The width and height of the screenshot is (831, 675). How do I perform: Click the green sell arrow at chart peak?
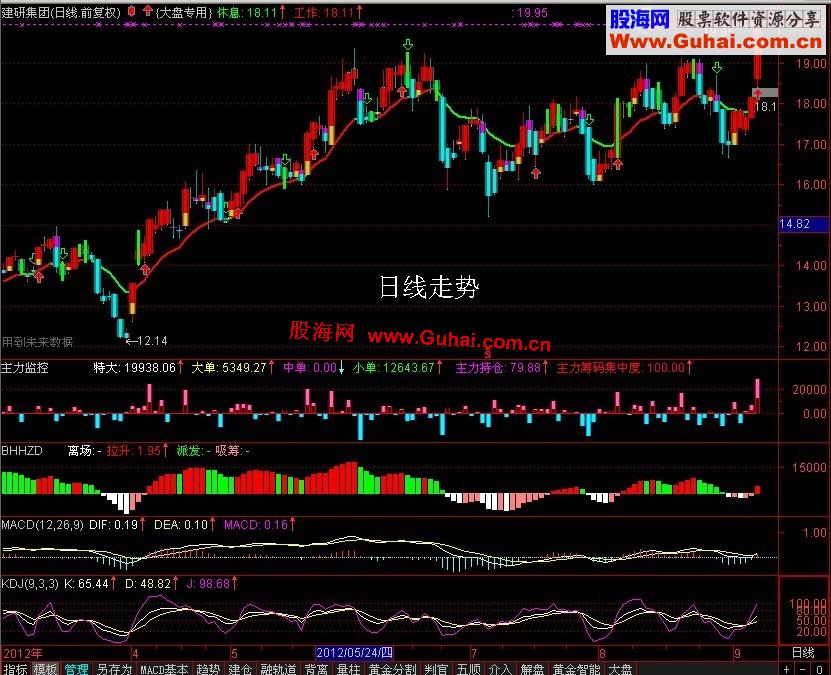point(408,45)
